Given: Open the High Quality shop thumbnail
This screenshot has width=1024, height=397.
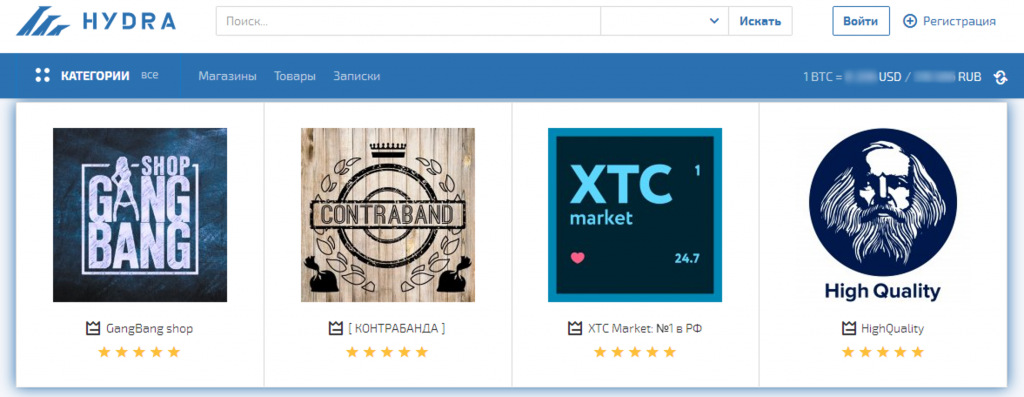Looking at the screenshot, I should (x=883, y=215).
